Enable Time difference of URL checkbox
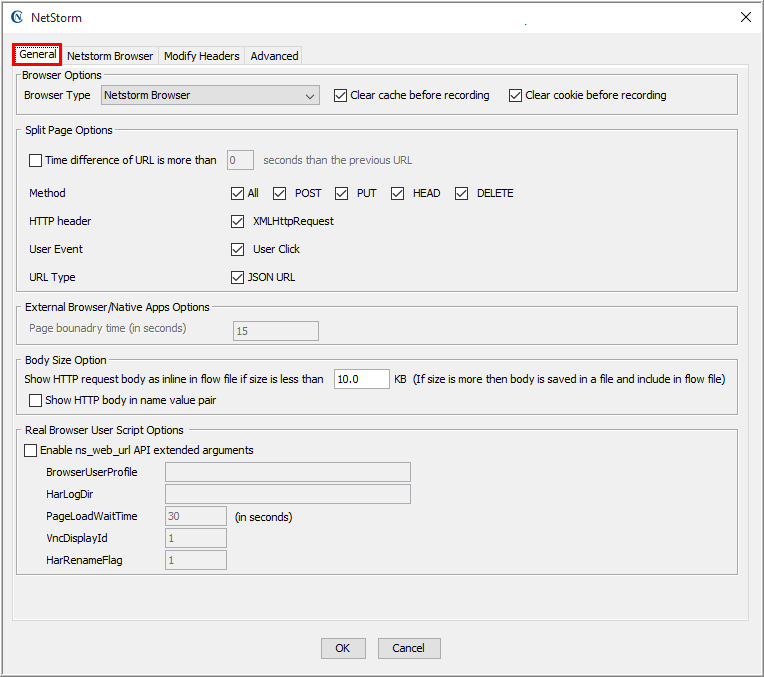764x677 pixels. pos(35,160)
